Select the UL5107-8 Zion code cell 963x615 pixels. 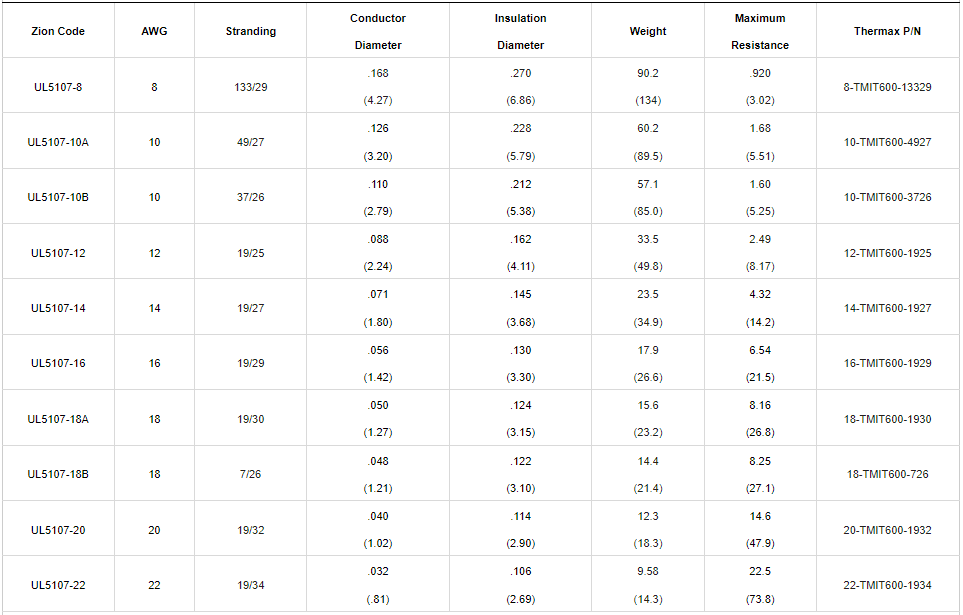pyautogui.click(x=57, y=87)
